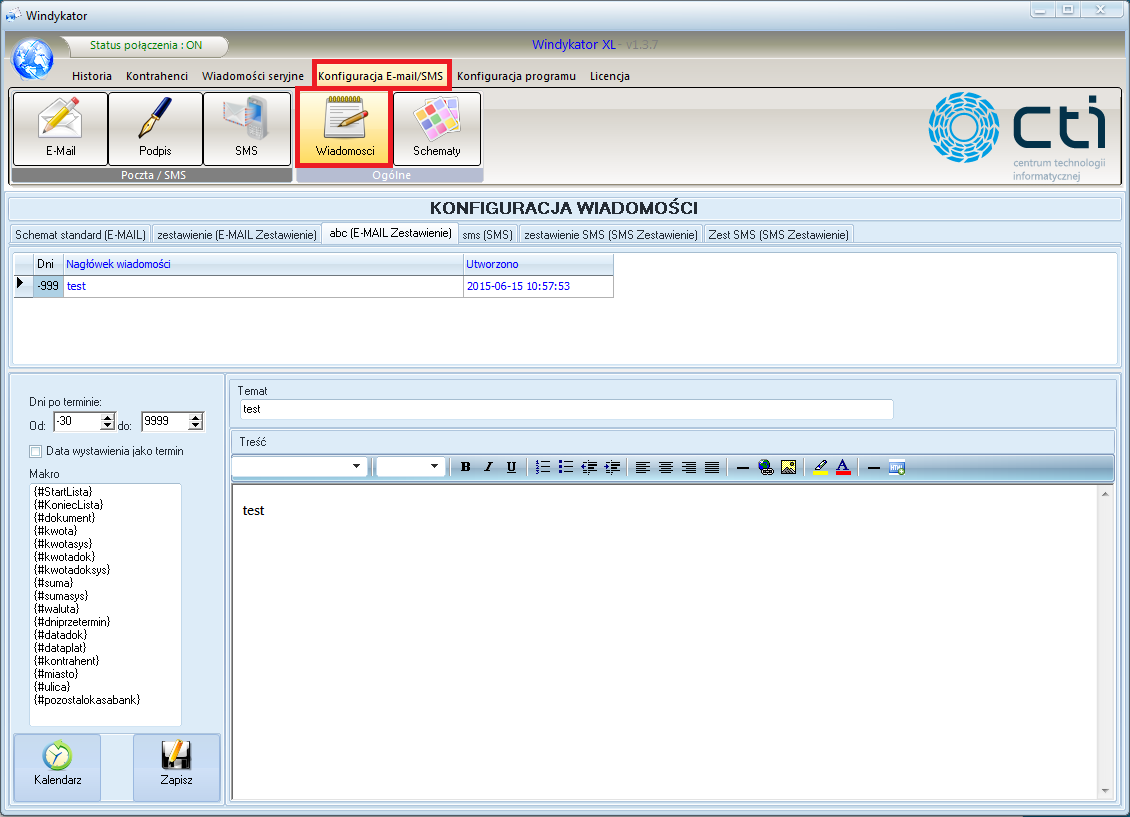Insert a numbered list

[543, 468]
